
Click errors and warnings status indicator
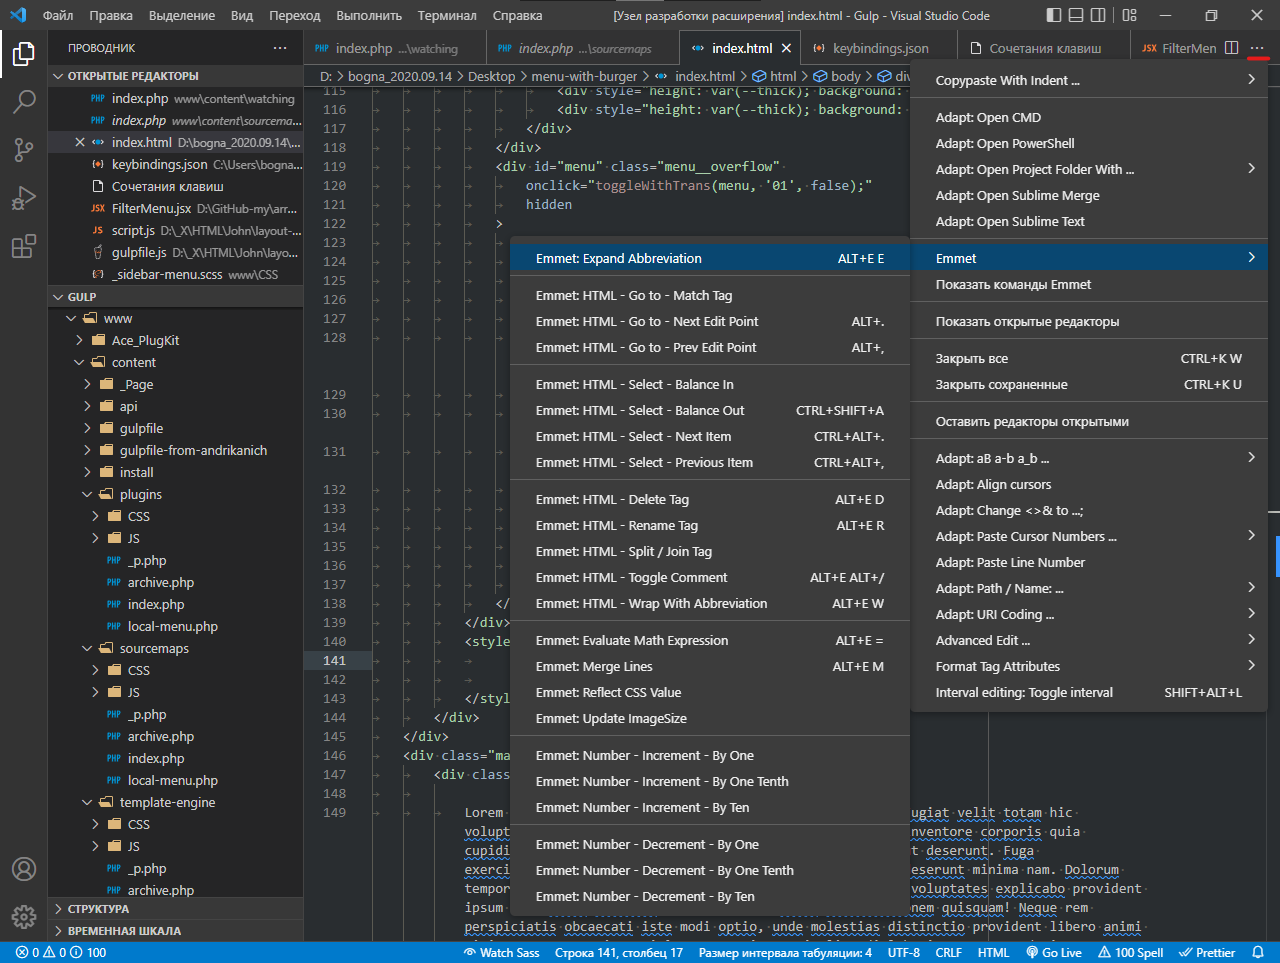pyautogui.click(x=60, y=953)
